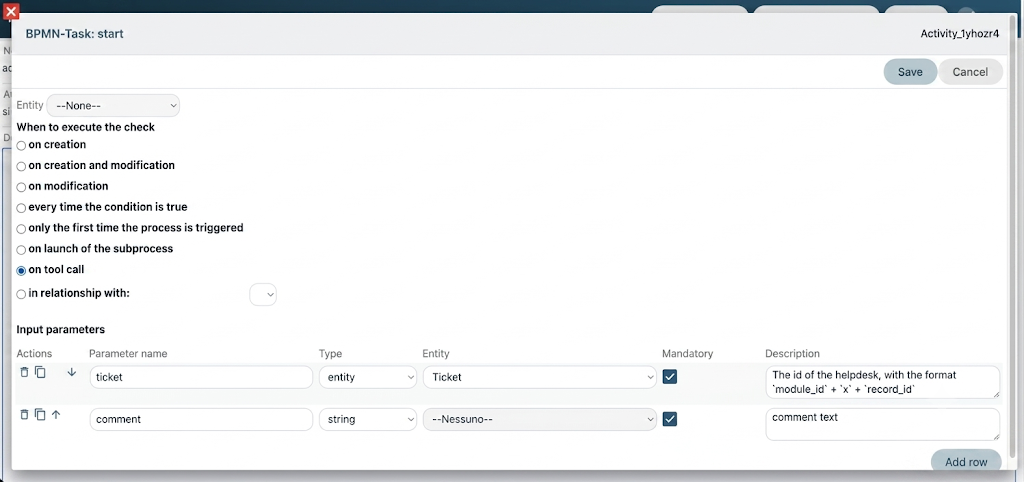Click the Save button
This screenshot has width=1024, height=482.
coord(910,72)
